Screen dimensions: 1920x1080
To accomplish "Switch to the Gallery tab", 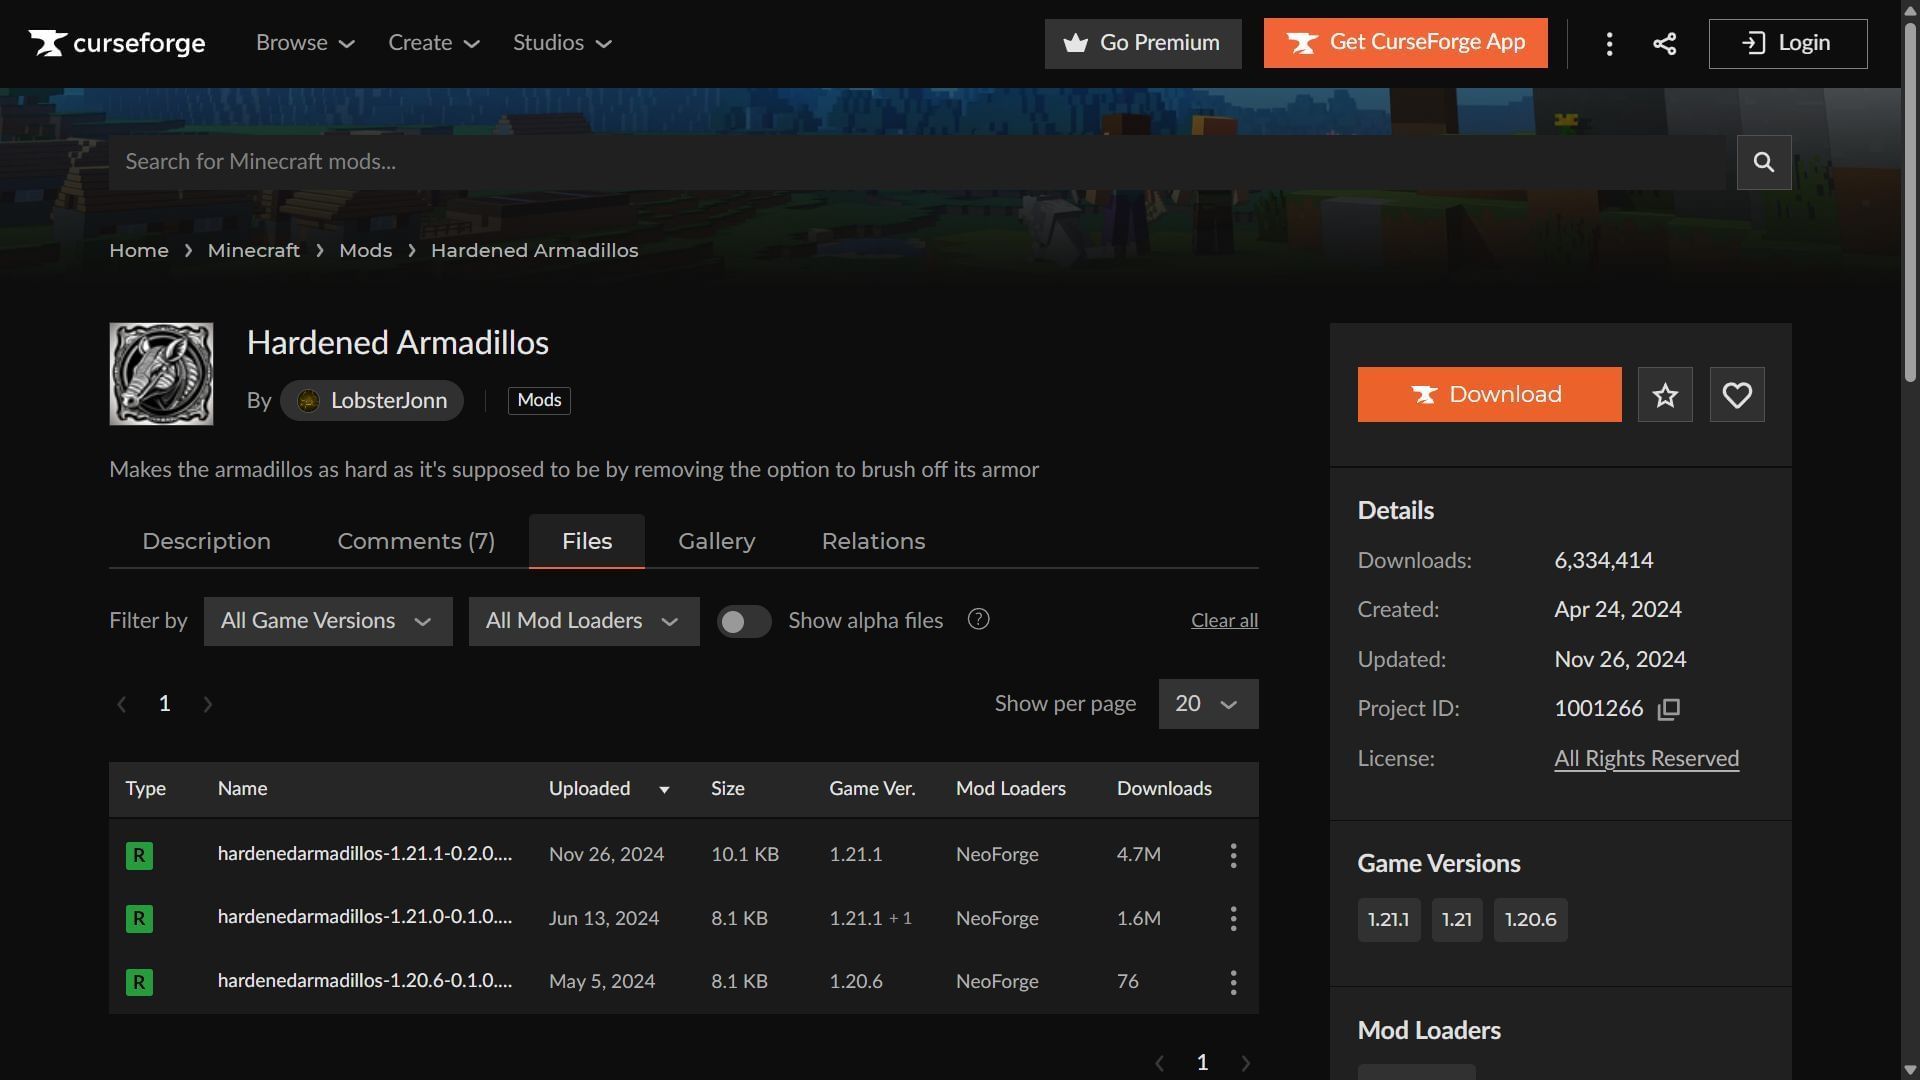I will pyautogui.click(x=716, y=541).
